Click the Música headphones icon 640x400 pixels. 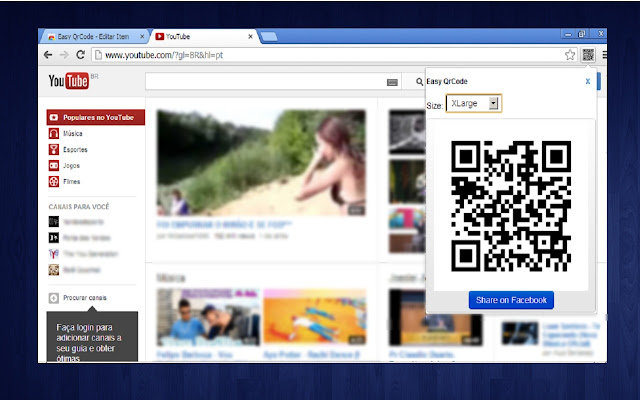pos(53,133)
